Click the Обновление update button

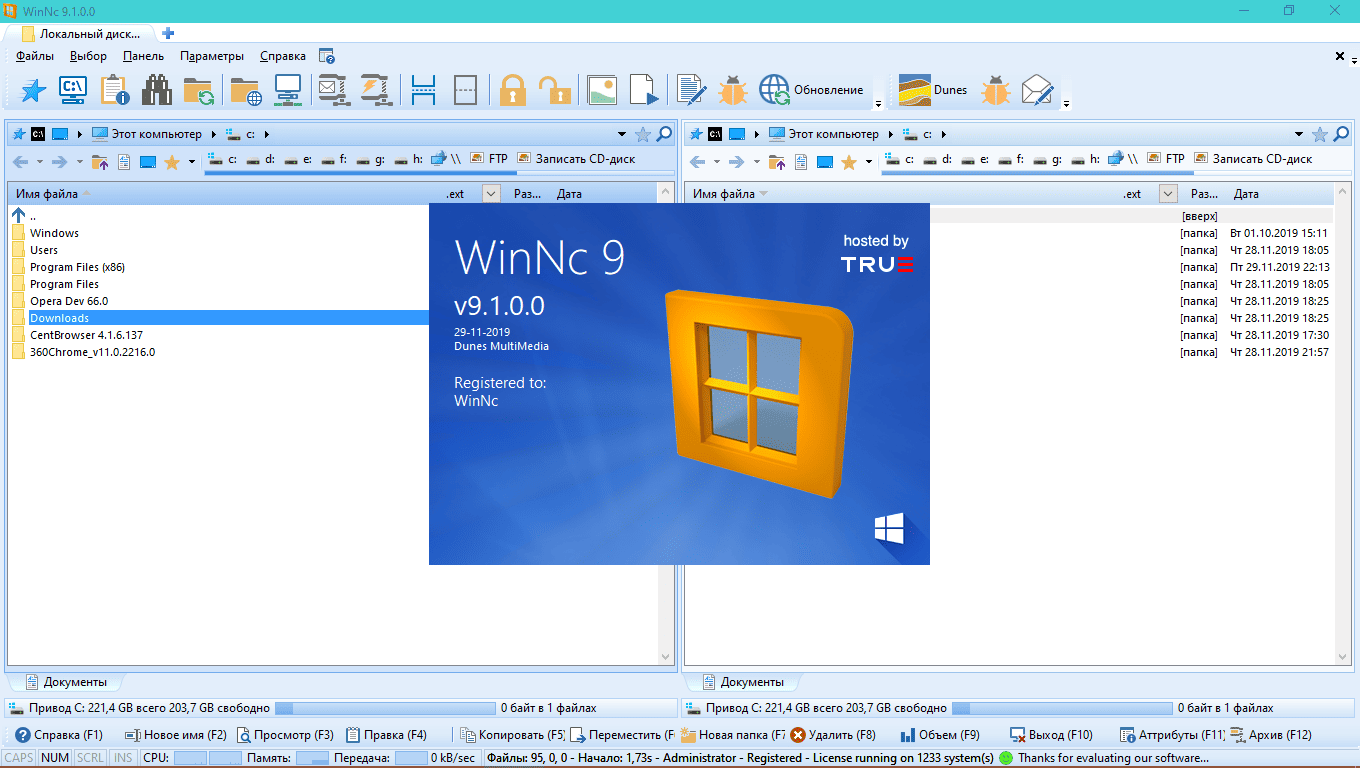pyautogui.click(x=811, y=90)
